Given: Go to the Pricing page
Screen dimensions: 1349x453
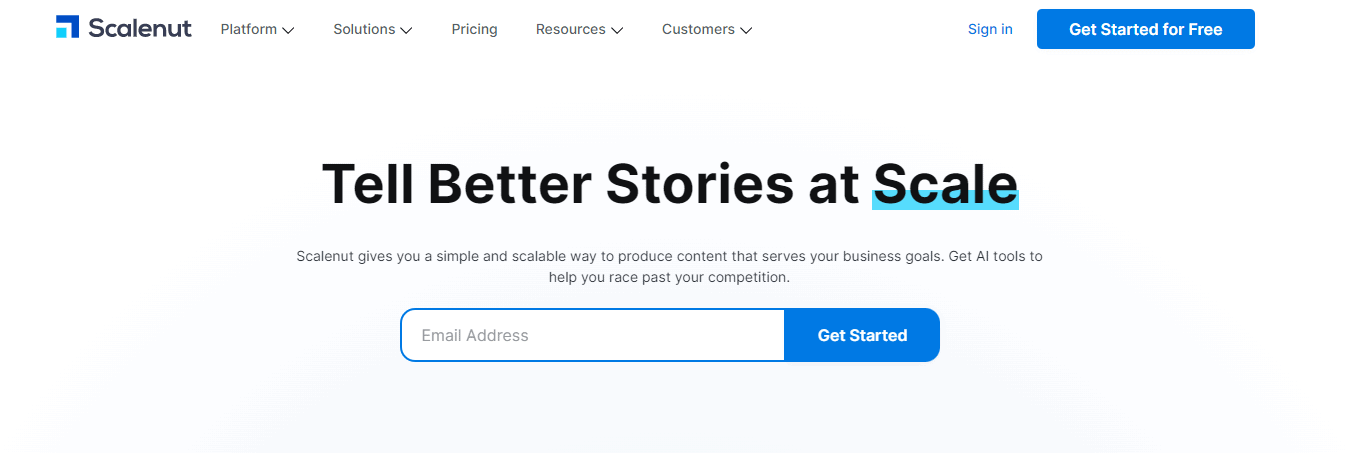Looking at the screenshot, I should coord(474,30).
